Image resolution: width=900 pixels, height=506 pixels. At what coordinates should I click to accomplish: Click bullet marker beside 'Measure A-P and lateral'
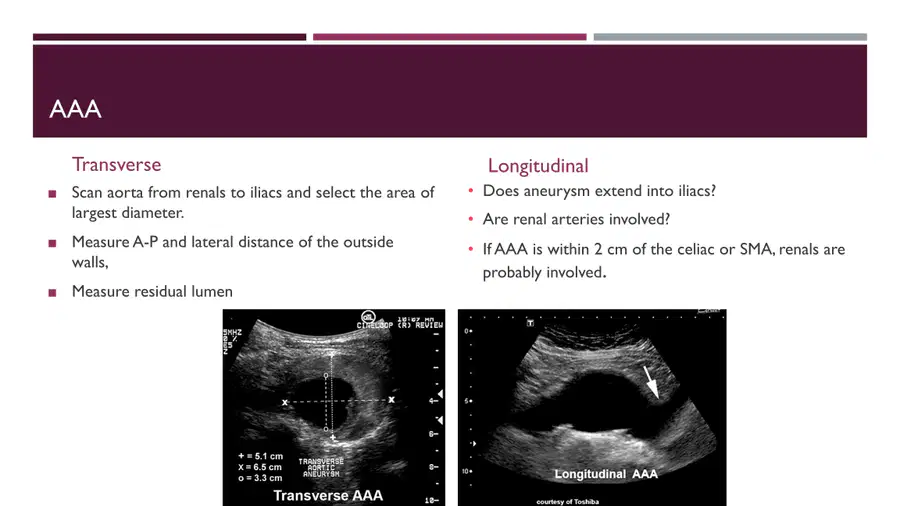(52, 243)
